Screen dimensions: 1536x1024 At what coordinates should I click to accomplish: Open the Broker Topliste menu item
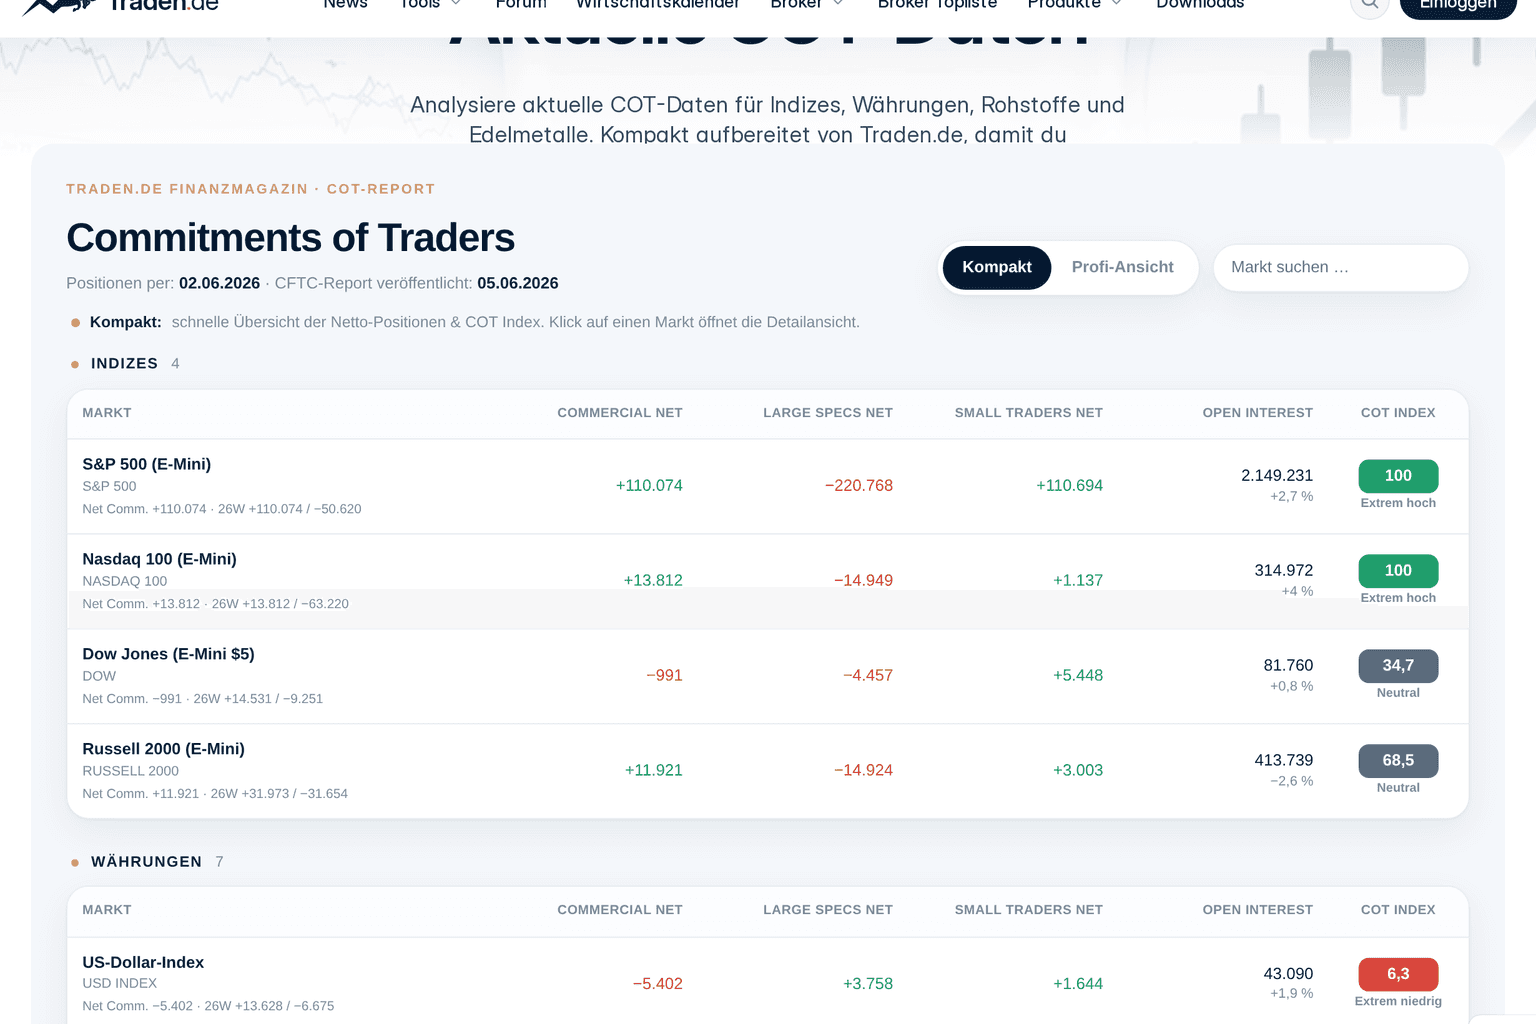coord(937,4)
